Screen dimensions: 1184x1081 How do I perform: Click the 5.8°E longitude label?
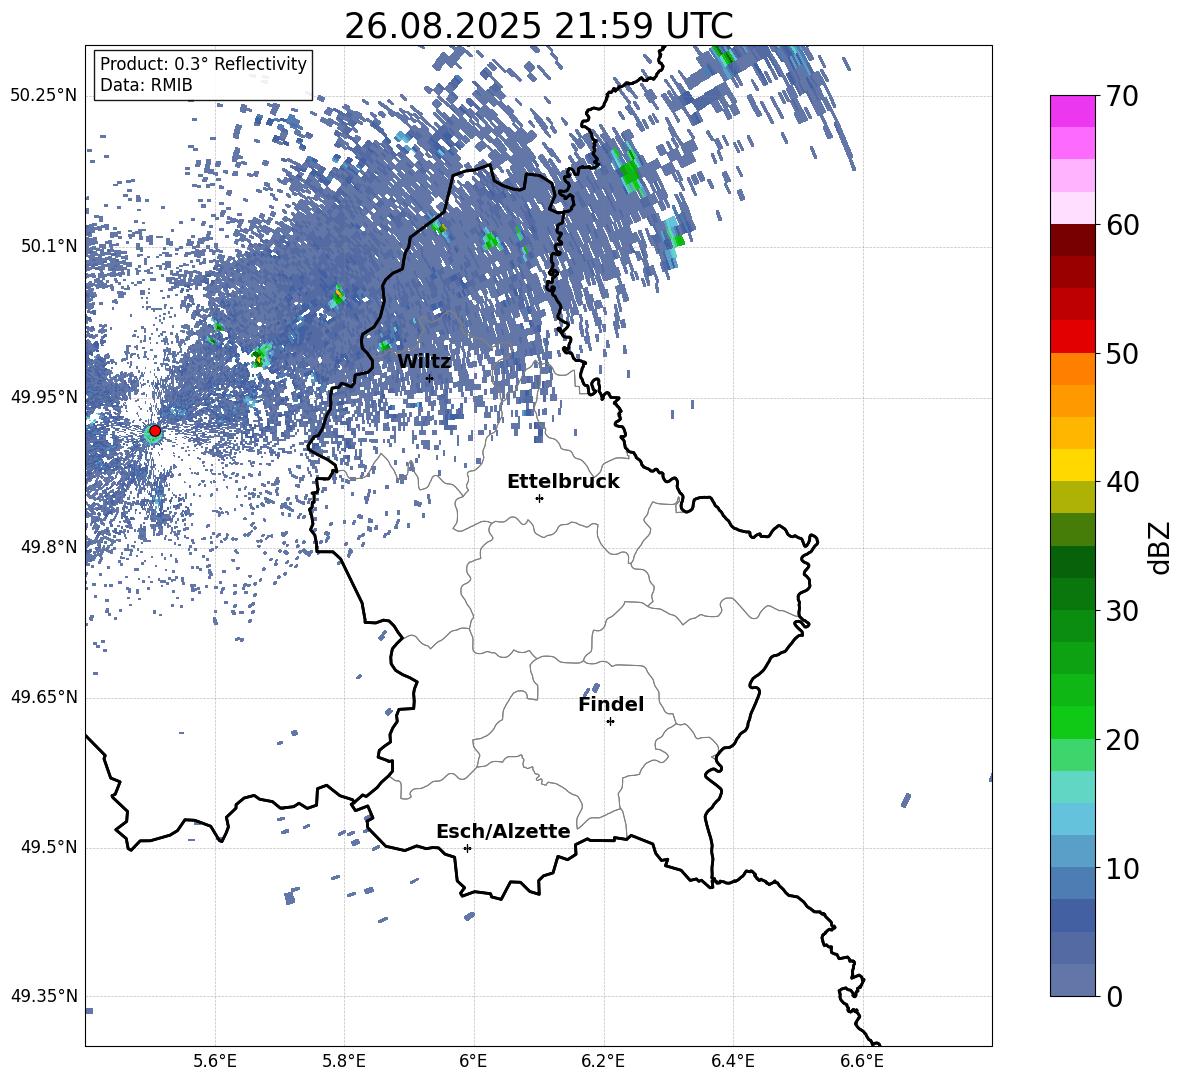(344, 1061)
